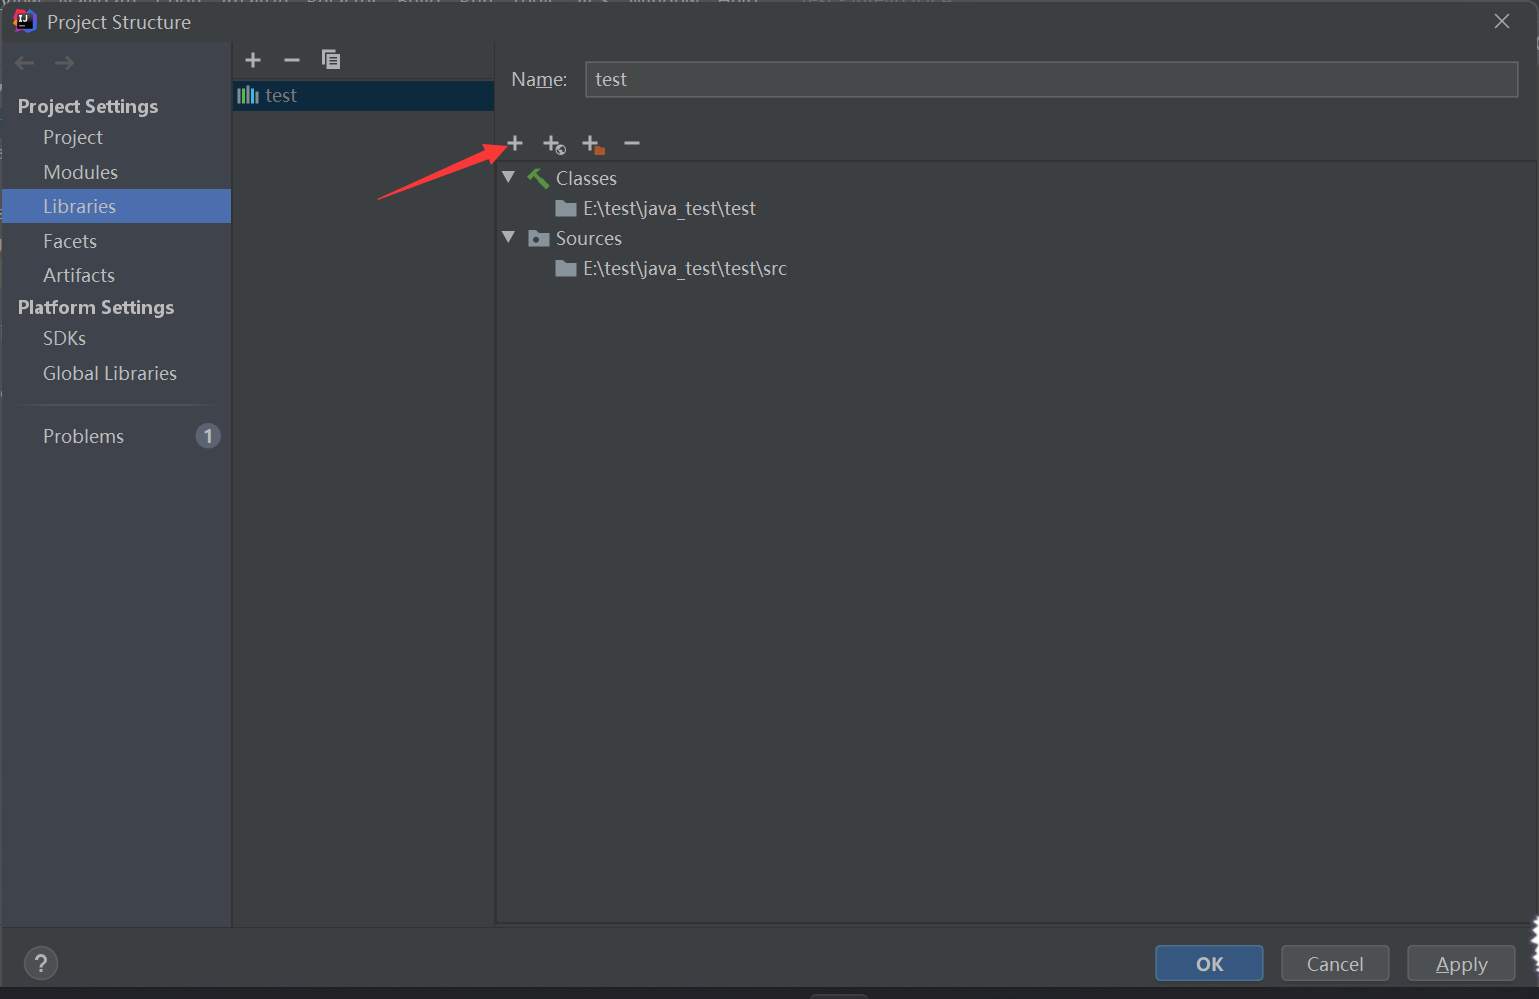Image resolution: width=1539 pixels, height=999 pixels.
Task: Select the Libraries settings page
Action: (117, 206)
